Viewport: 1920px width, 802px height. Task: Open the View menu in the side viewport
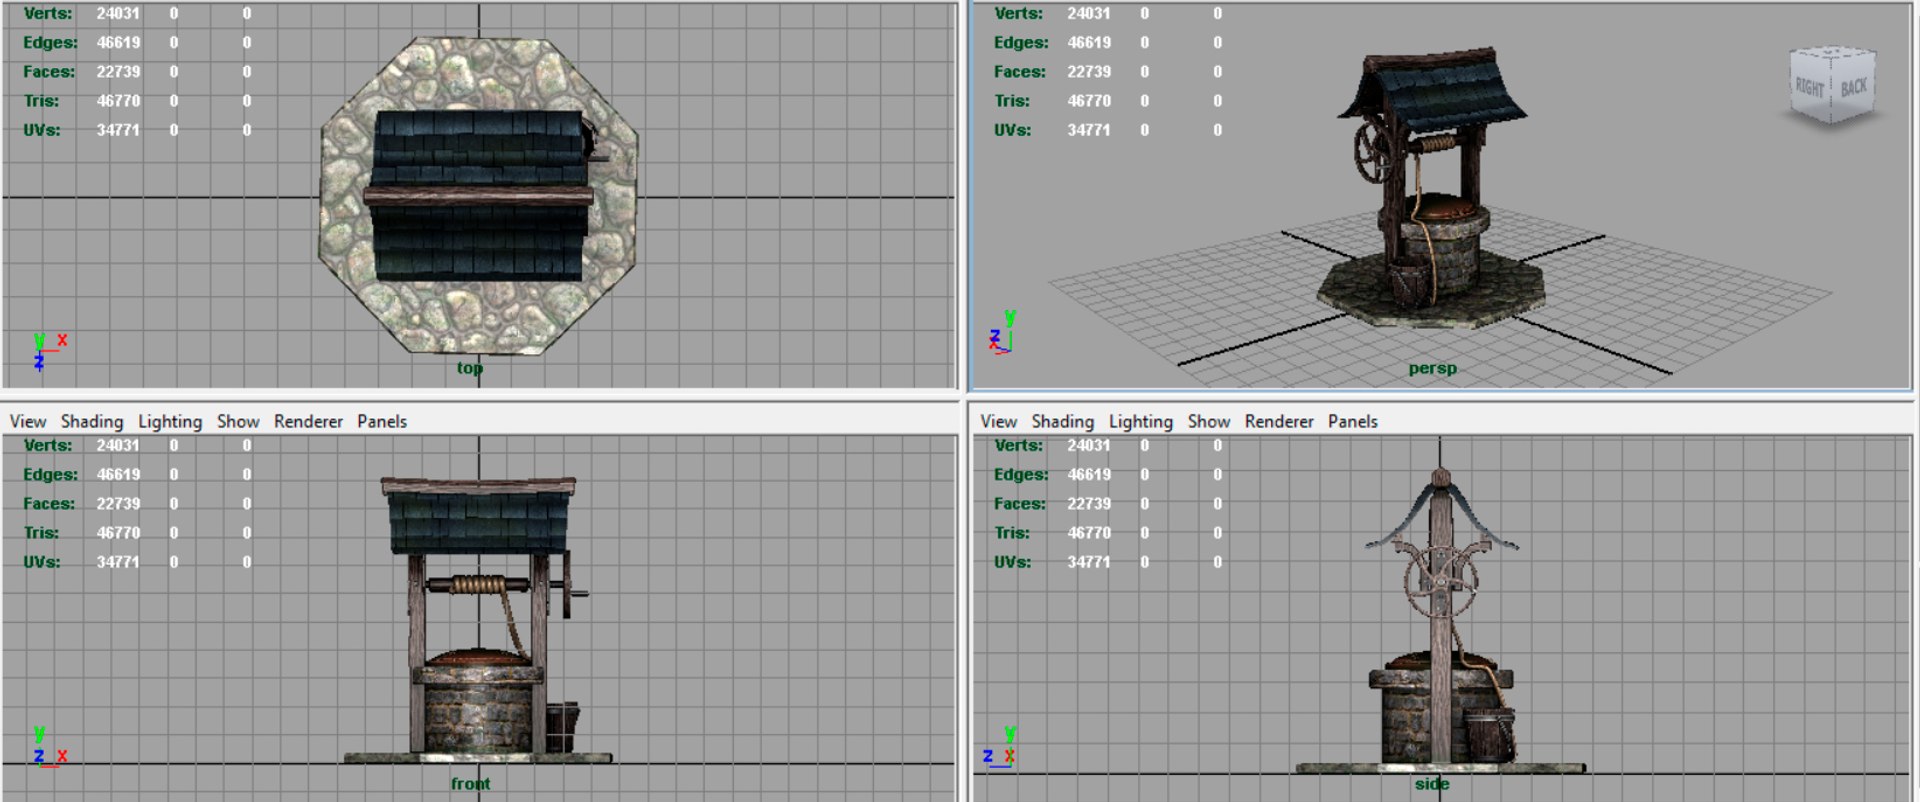[x=999, y=422]
